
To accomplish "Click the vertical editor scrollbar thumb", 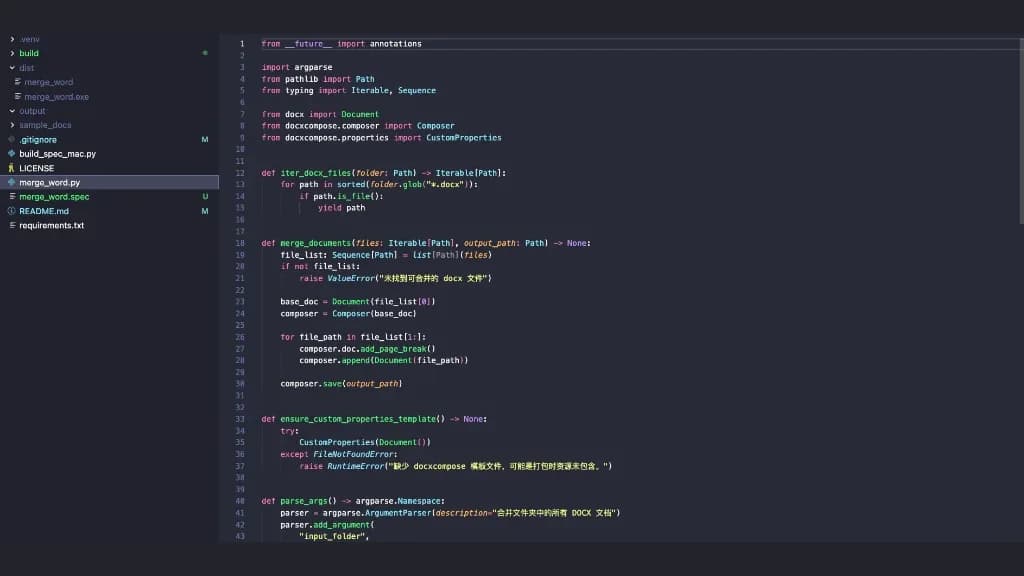I will coord(1021,131).
